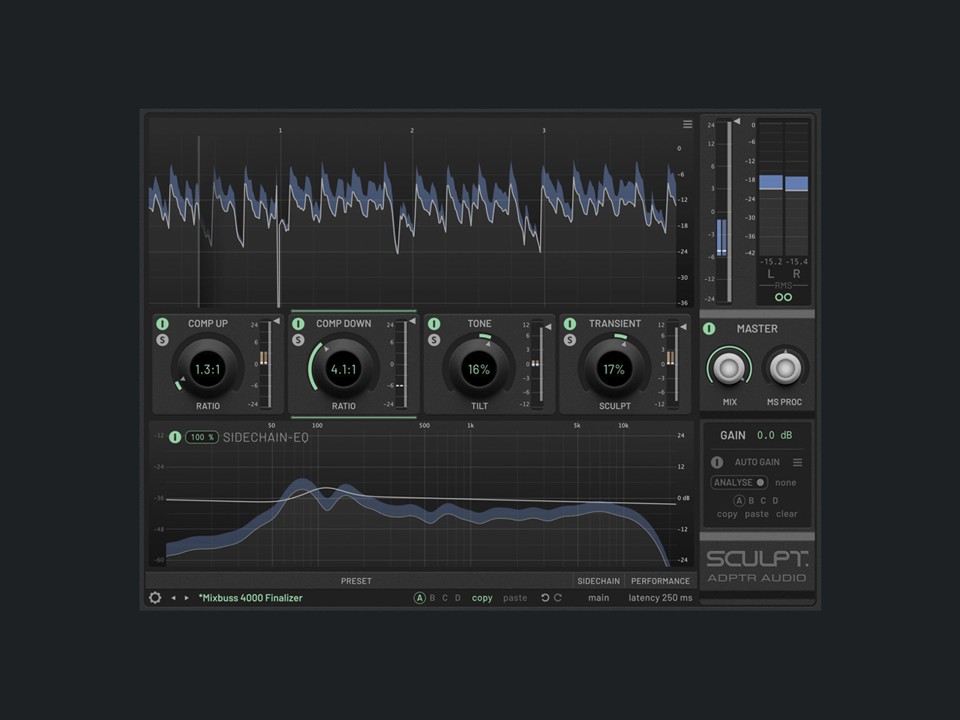The image size is (960, 720).
Task: Select Auto Gain slot B
Action: pyautogui.click(x=751, y=500)
